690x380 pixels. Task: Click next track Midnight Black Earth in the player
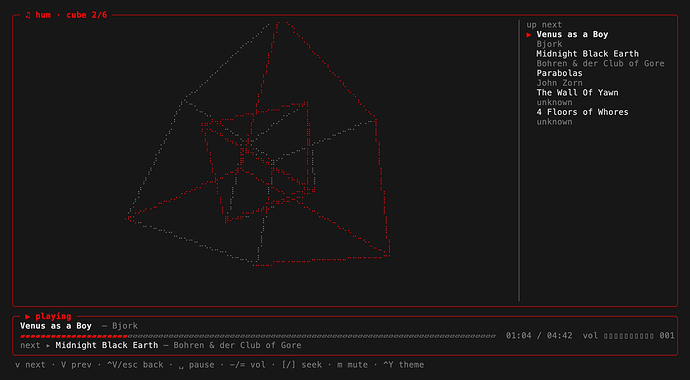pos(107,345)
